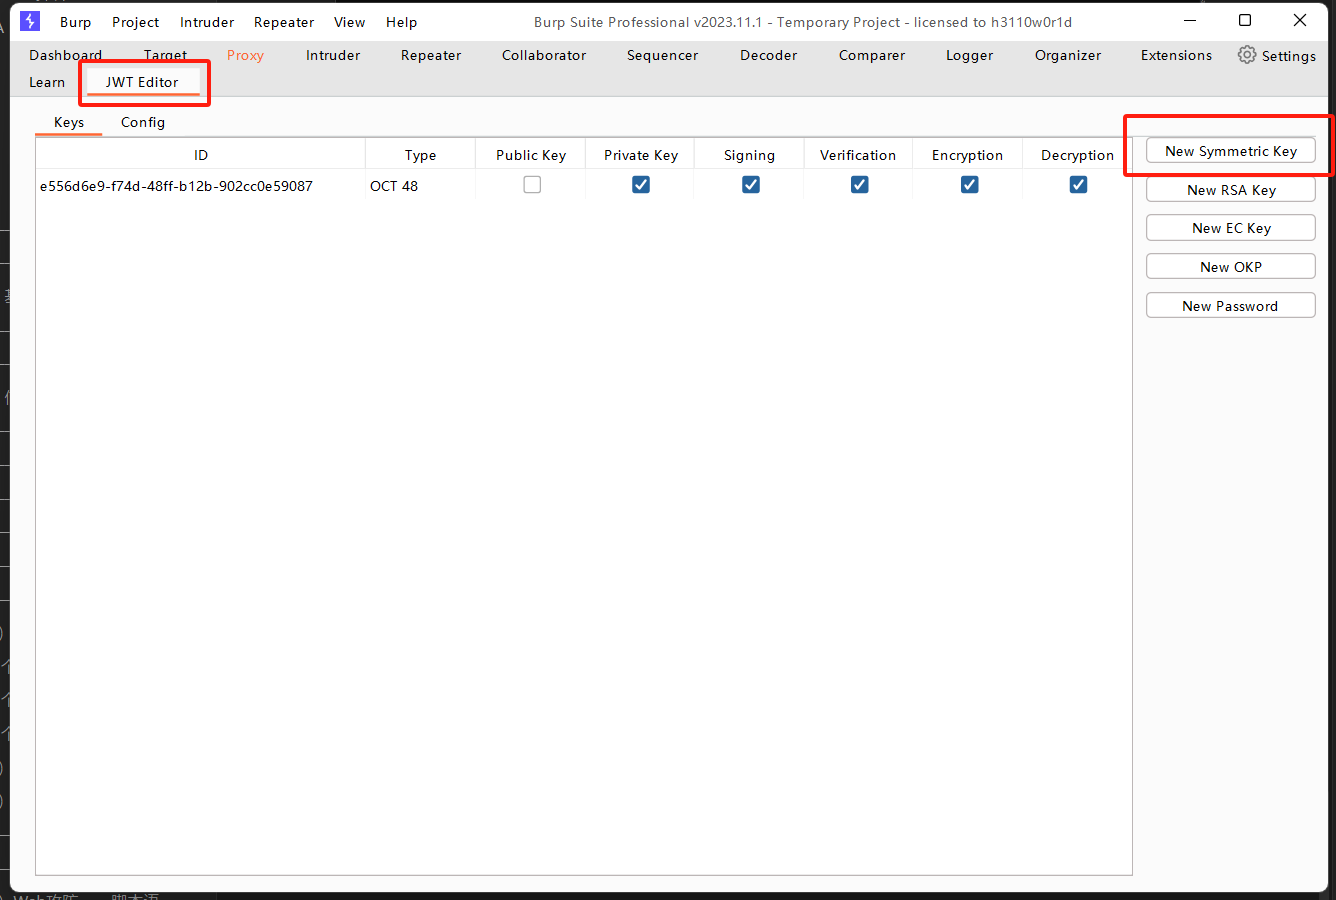Screen dimensions: 1336x900
Task: Maximize the Burp Suite window
Action: (1245, 21)
